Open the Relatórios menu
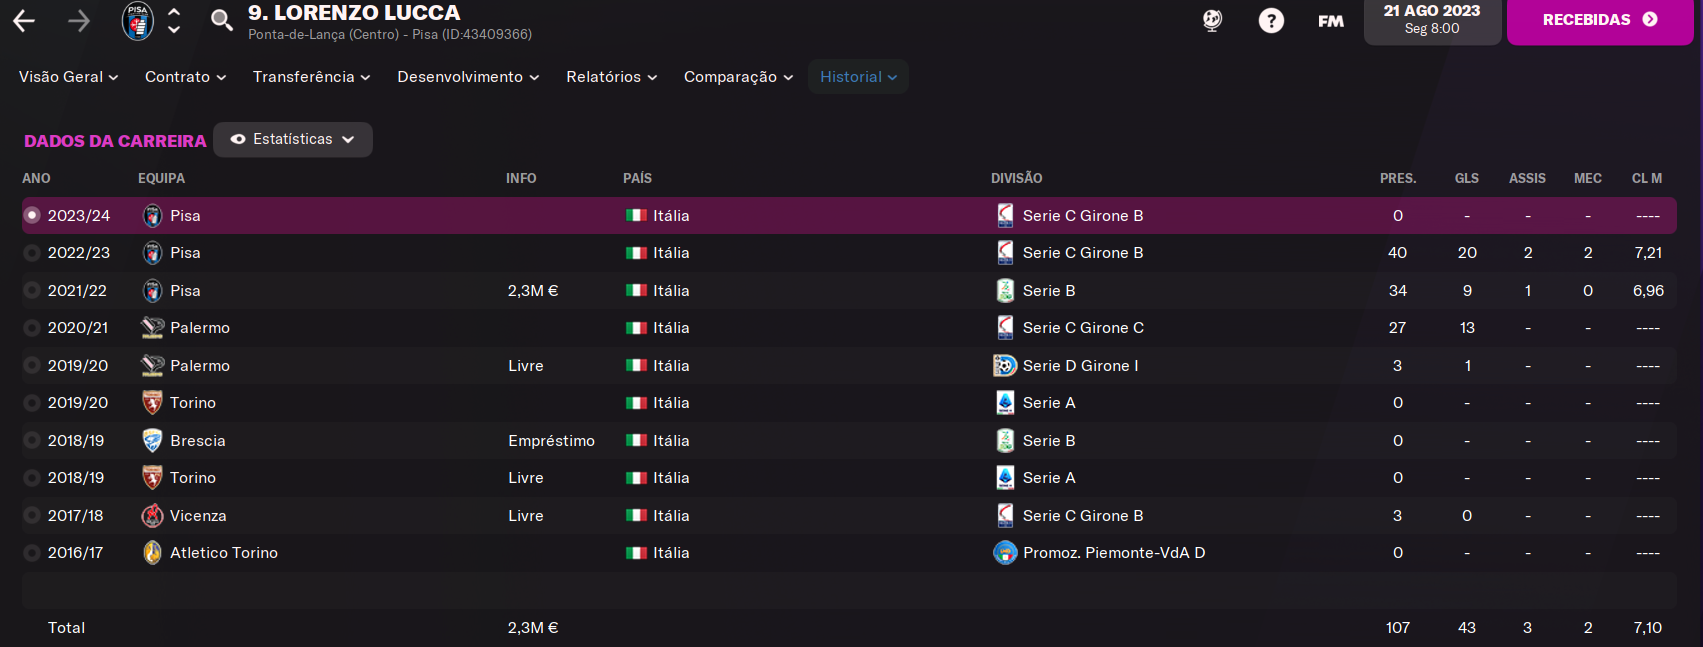The image size is (1703, 647). point(611,77)
